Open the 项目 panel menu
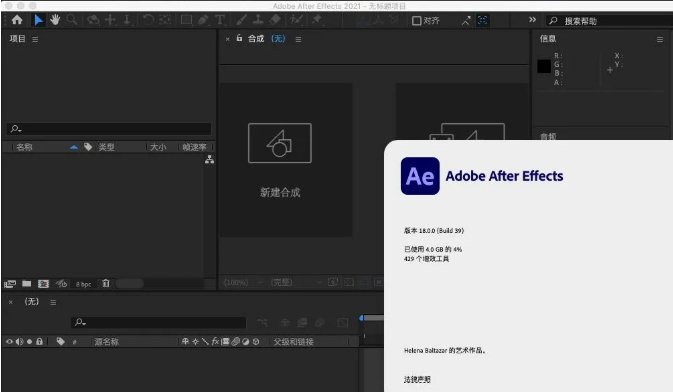Screen dimensions: 673x392 [x=35, y=39]
